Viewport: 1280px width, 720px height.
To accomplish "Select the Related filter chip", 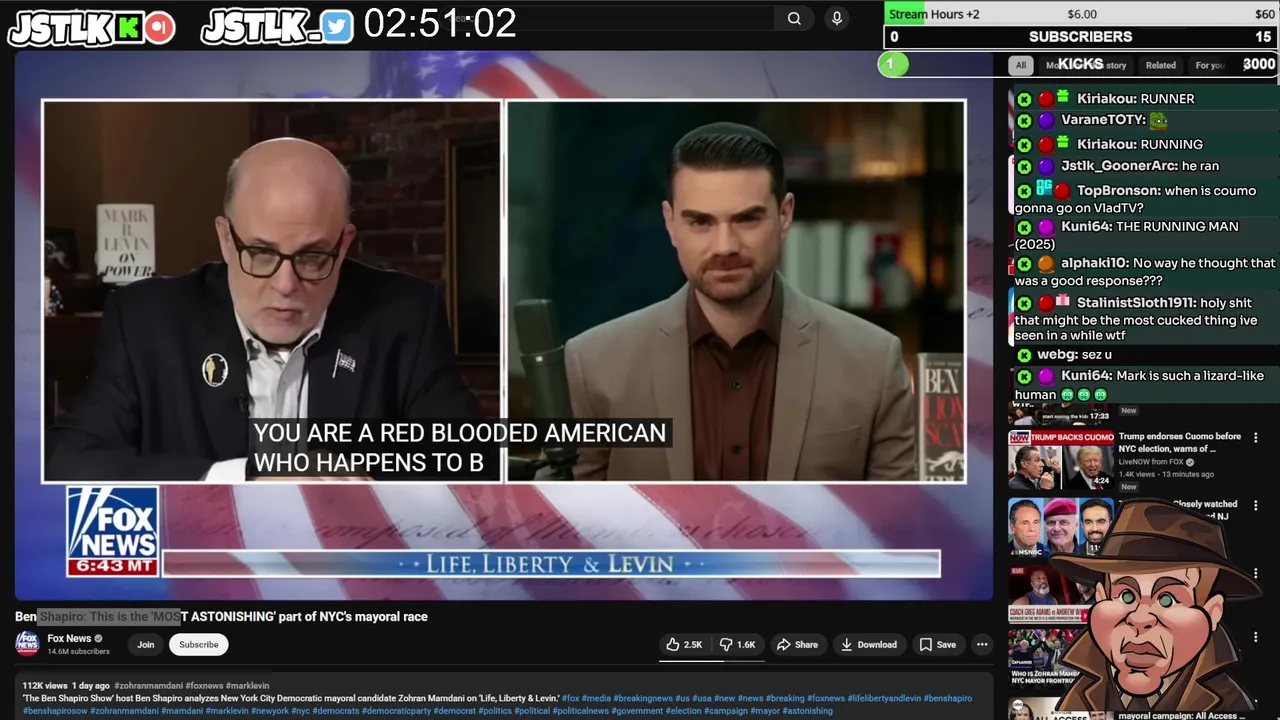I will point(1160,65).
